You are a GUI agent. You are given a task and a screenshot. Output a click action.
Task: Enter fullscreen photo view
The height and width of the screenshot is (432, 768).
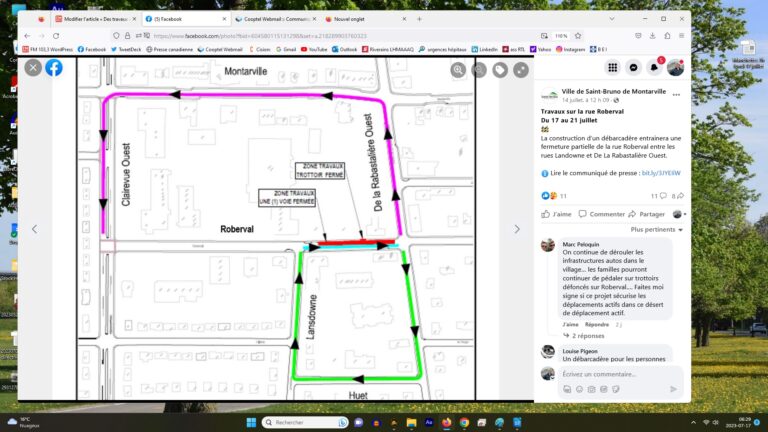point(521,70)
